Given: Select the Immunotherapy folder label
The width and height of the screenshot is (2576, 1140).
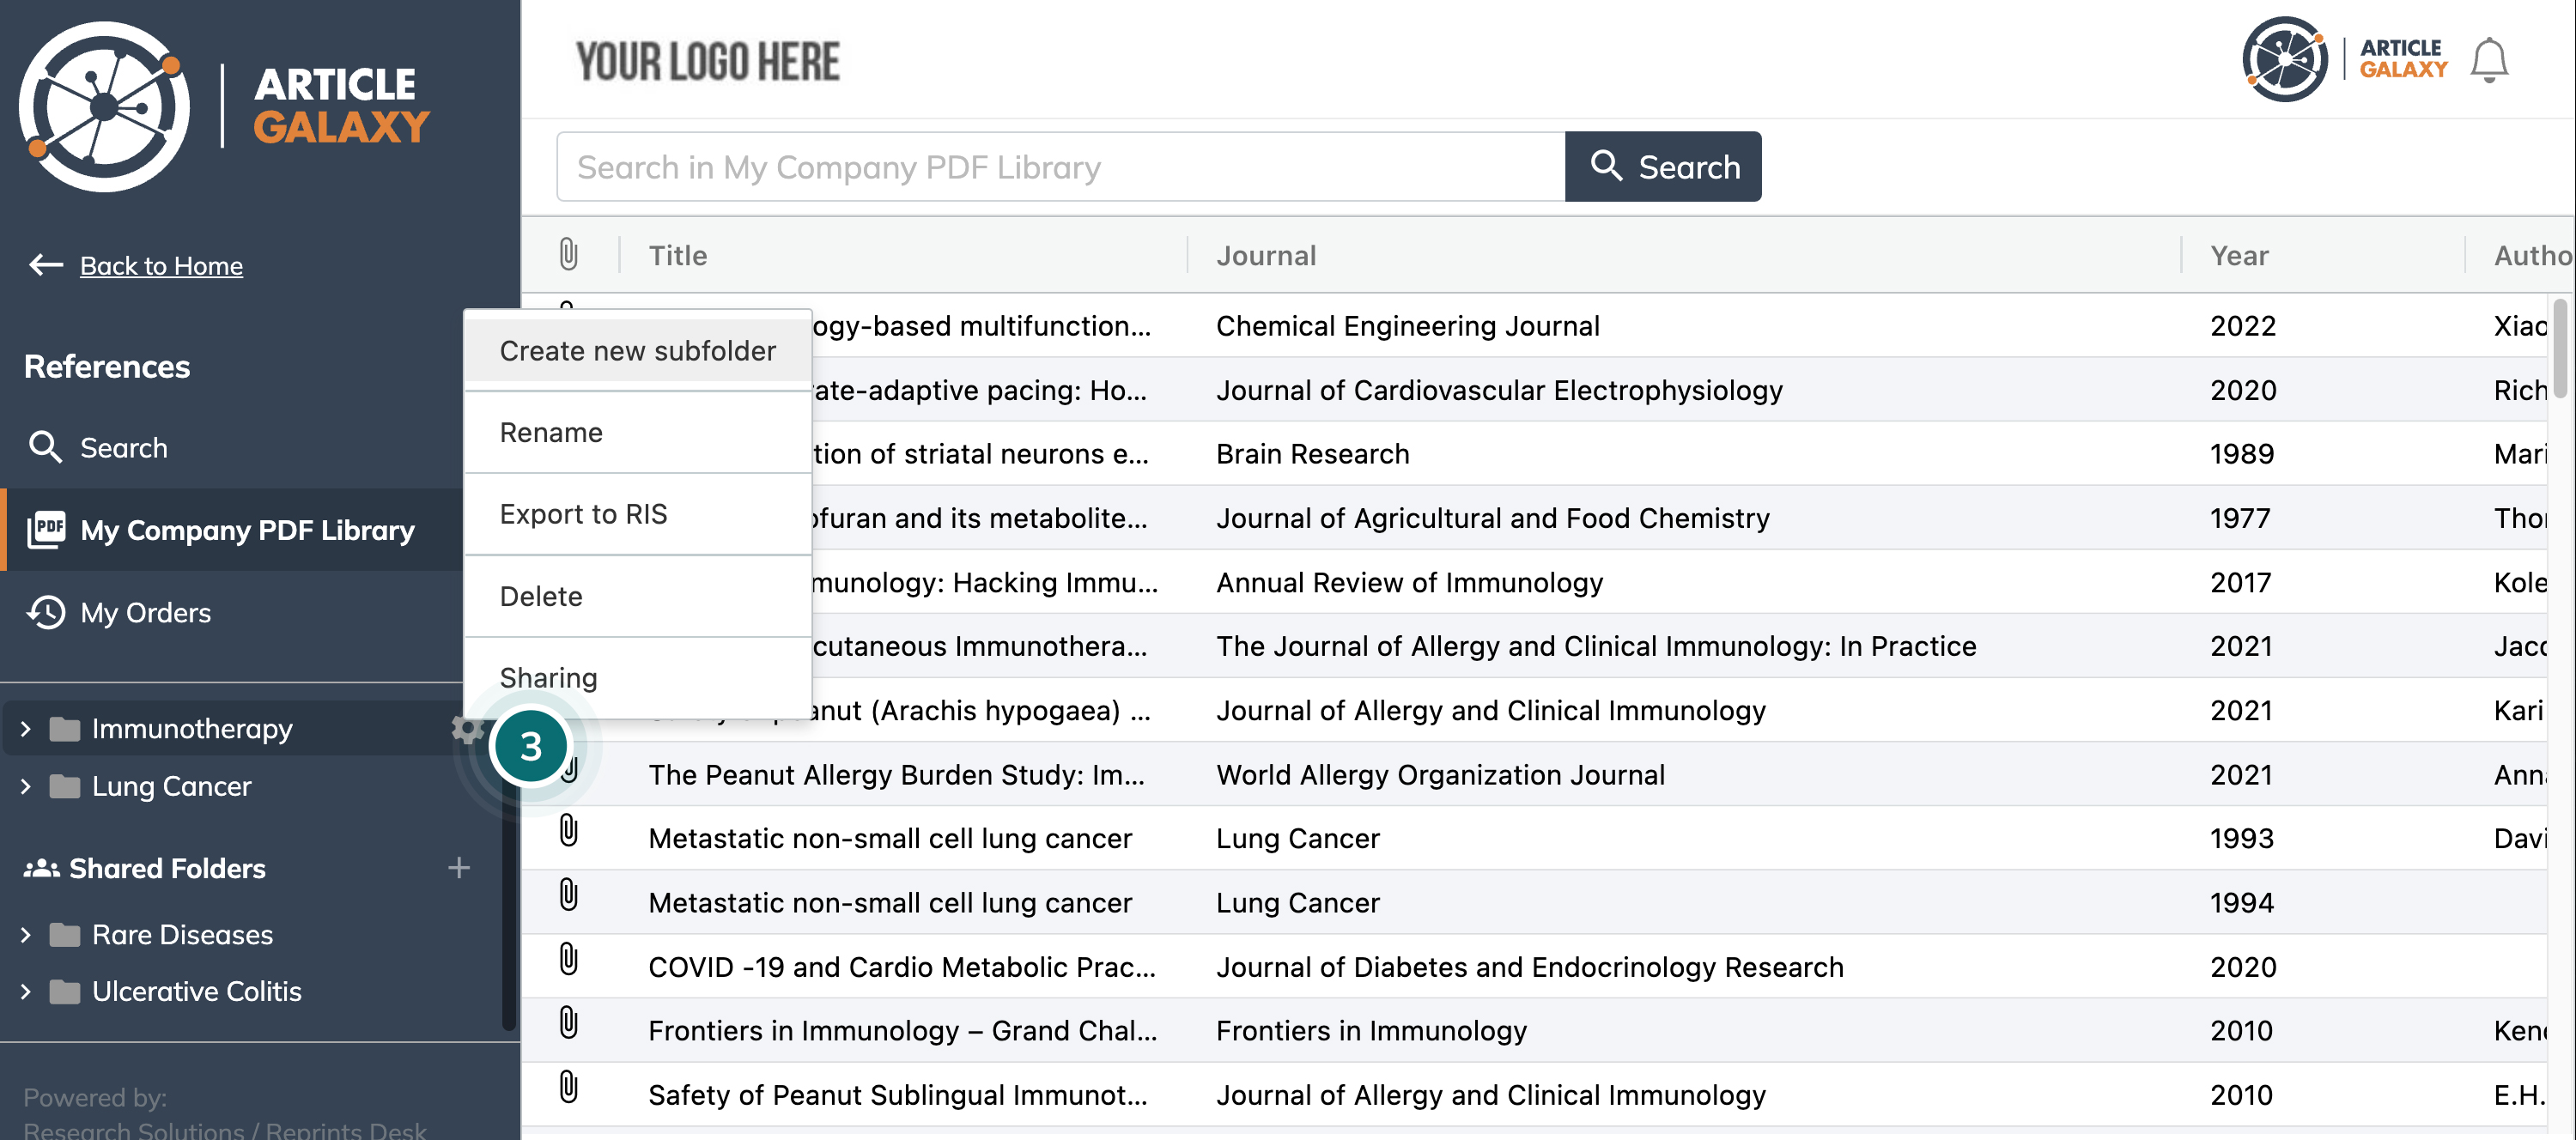Looking at the screenshot, I should (x=192, y=729).
